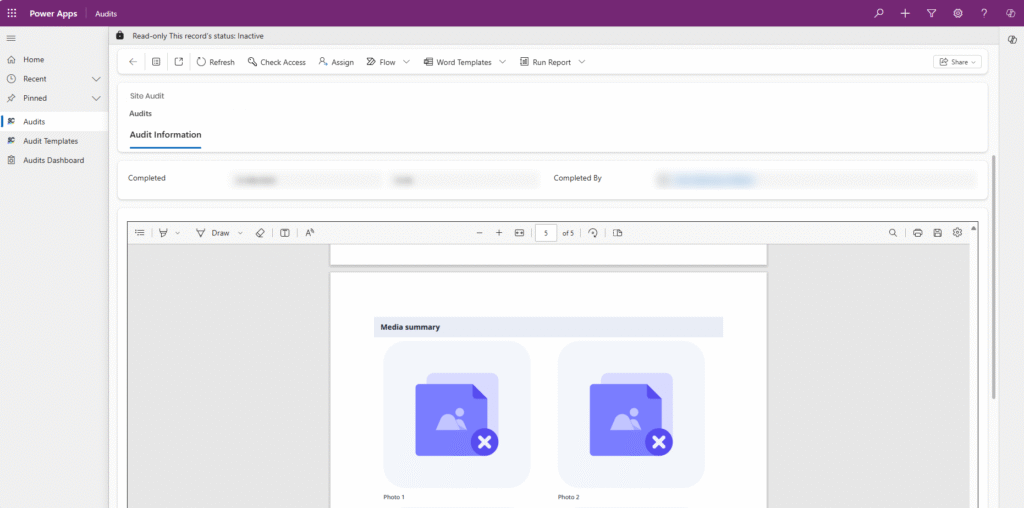
Task: Print the PDF document
Action: [917, 233]
